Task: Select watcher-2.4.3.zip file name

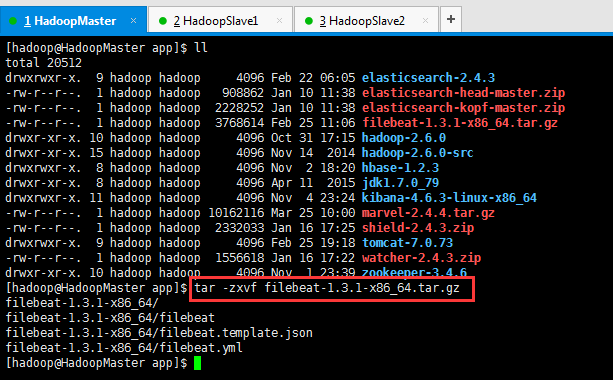Action: point(421,258)
